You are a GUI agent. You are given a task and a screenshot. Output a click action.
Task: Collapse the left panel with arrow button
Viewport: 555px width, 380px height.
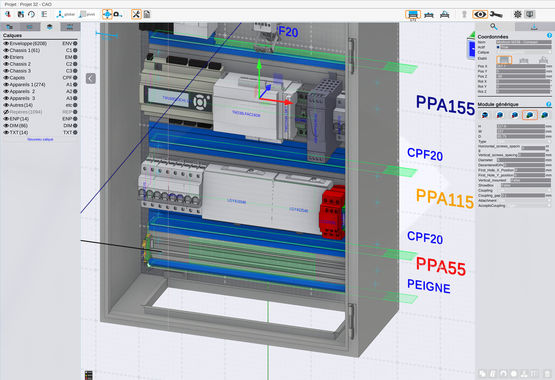click(91, 78)
